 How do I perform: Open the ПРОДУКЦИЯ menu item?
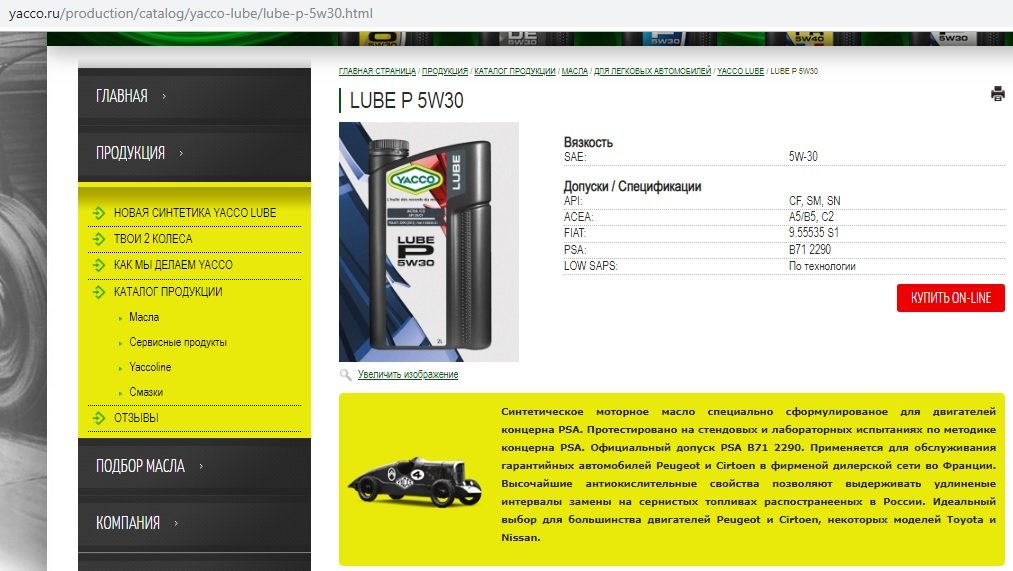(x=130, y=153)
